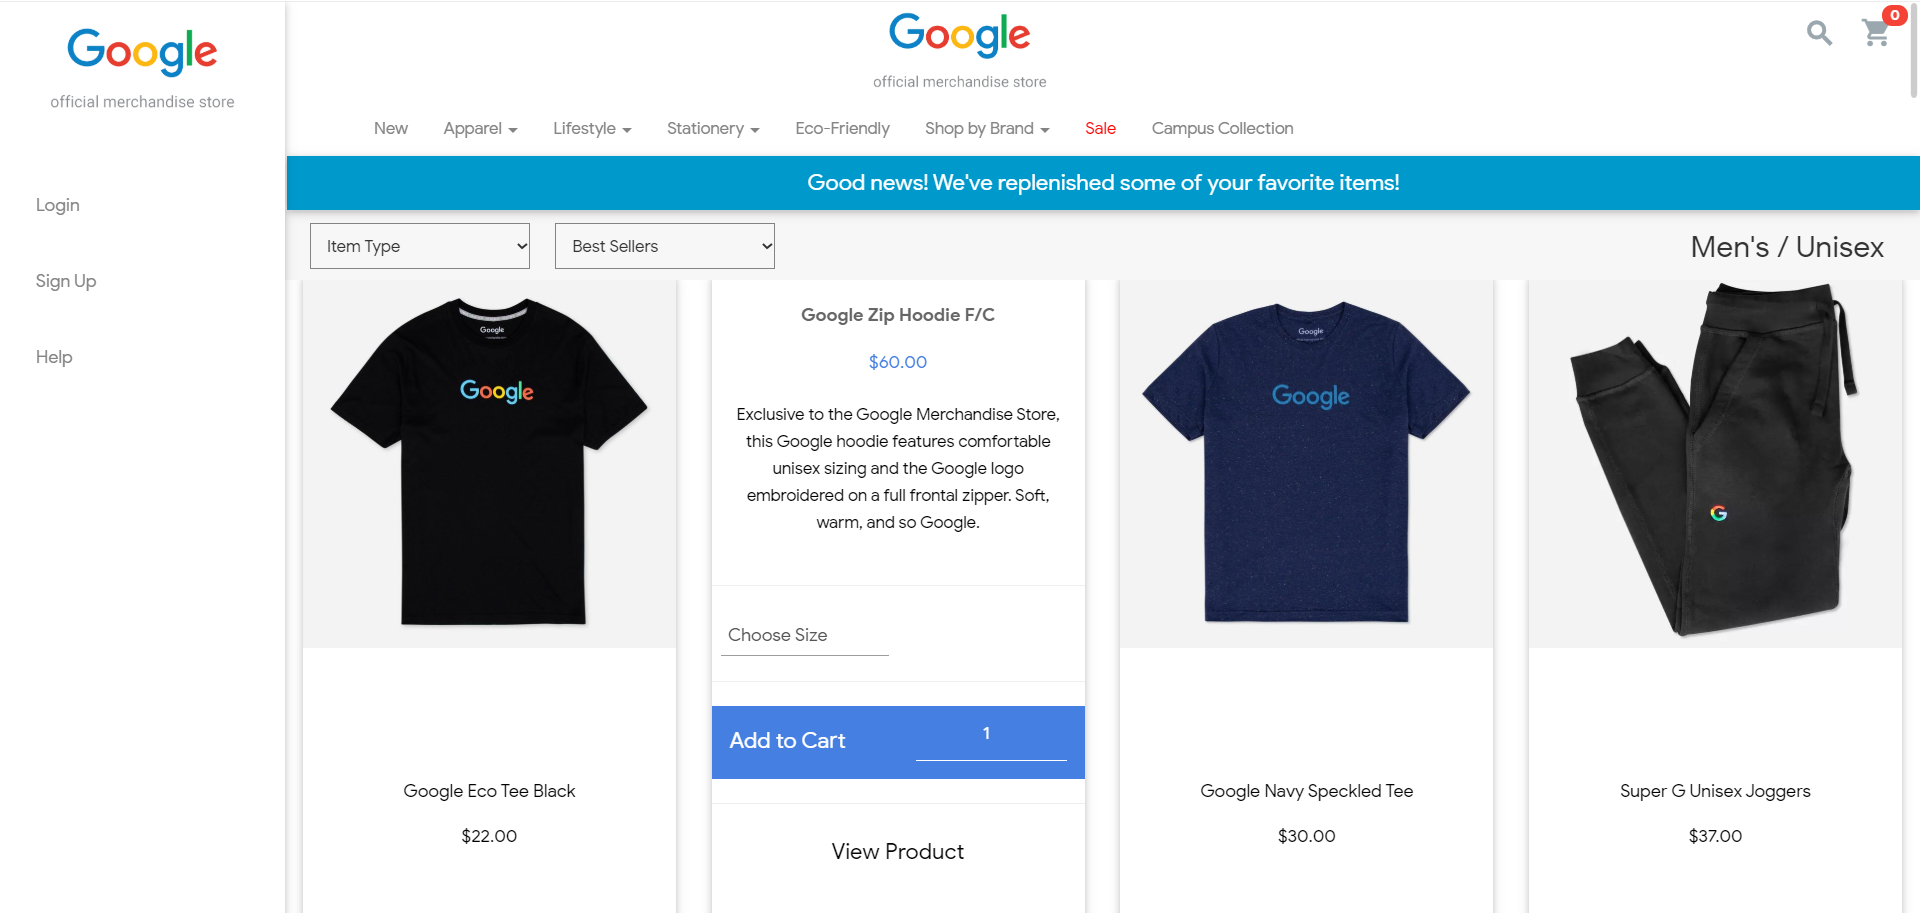Expand the Lifestyle menu
Image resolution: width=1920 pixels, height=913 pixels.
pyautogui.click(x=592, y=128)
